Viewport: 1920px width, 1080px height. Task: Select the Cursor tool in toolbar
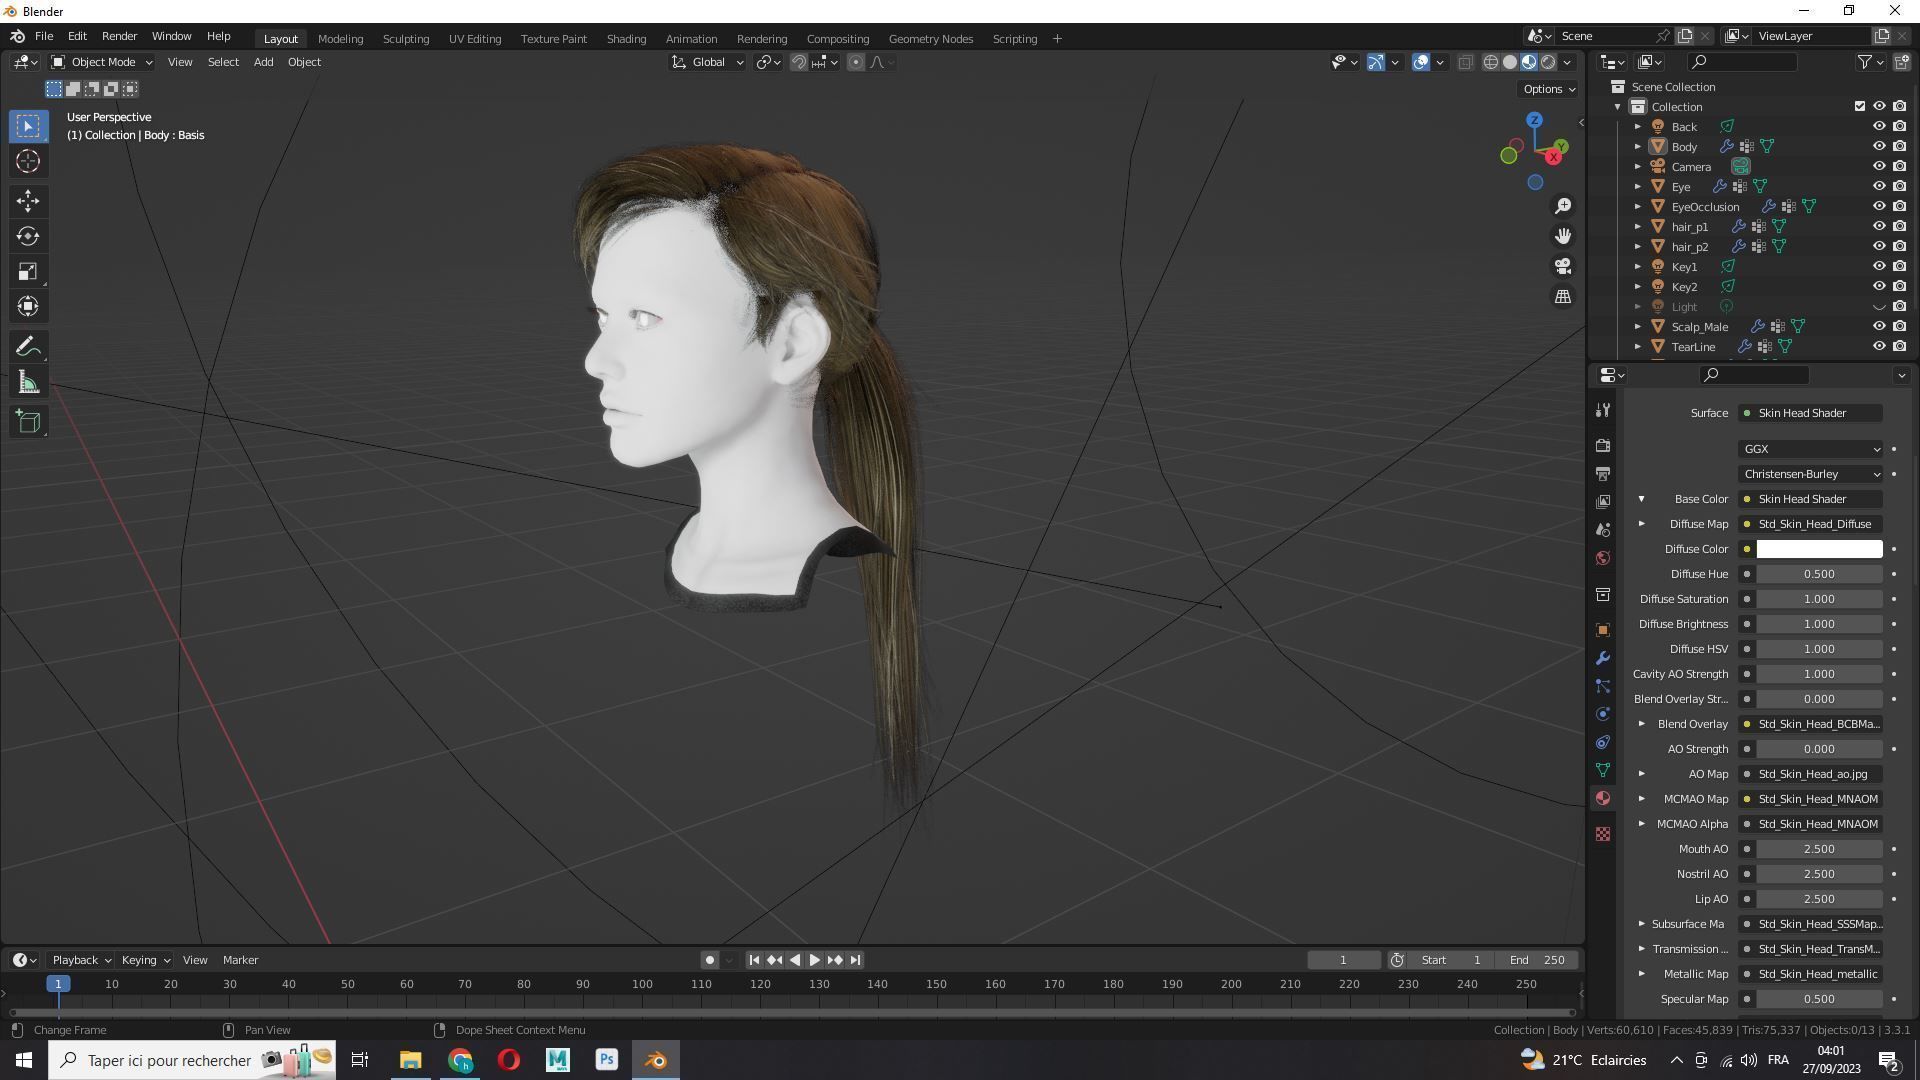coord(28,161)
